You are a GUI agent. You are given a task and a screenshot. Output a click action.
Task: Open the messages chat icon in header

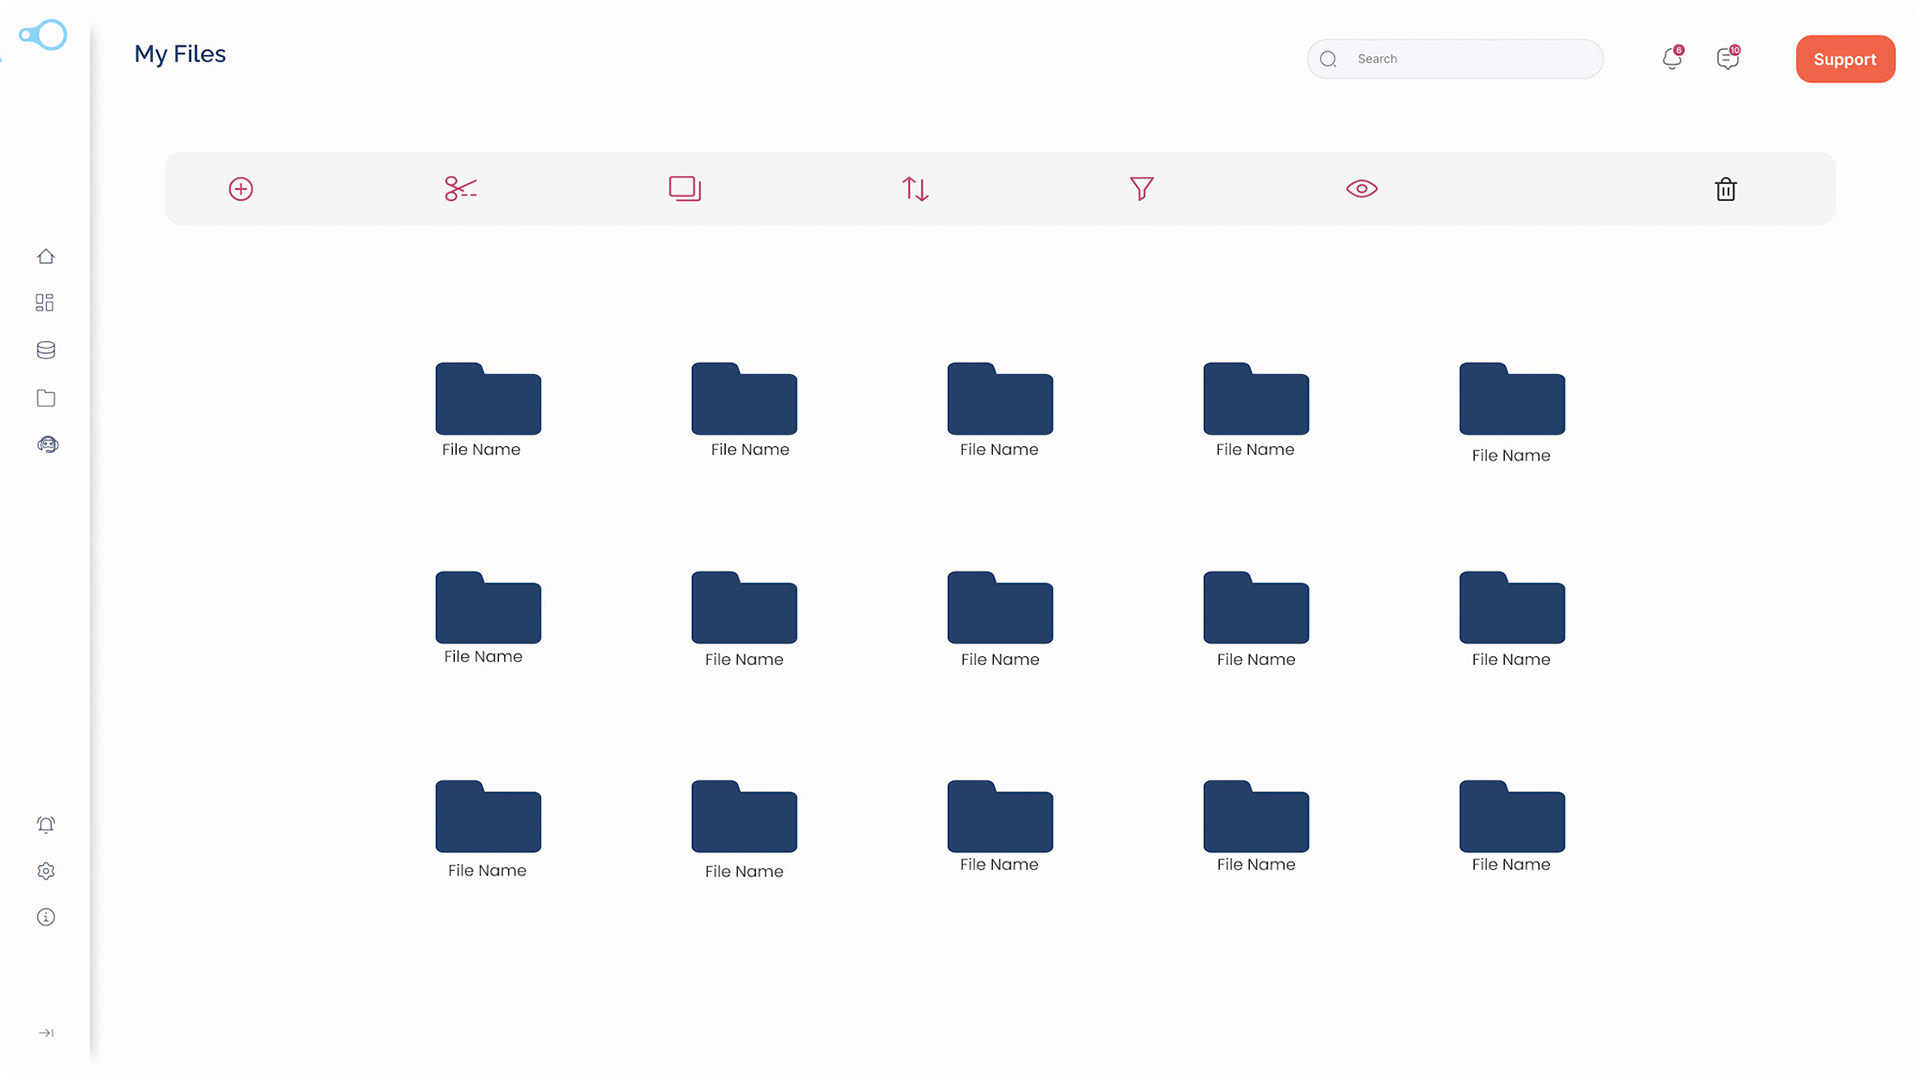(x=1727, y=59)
